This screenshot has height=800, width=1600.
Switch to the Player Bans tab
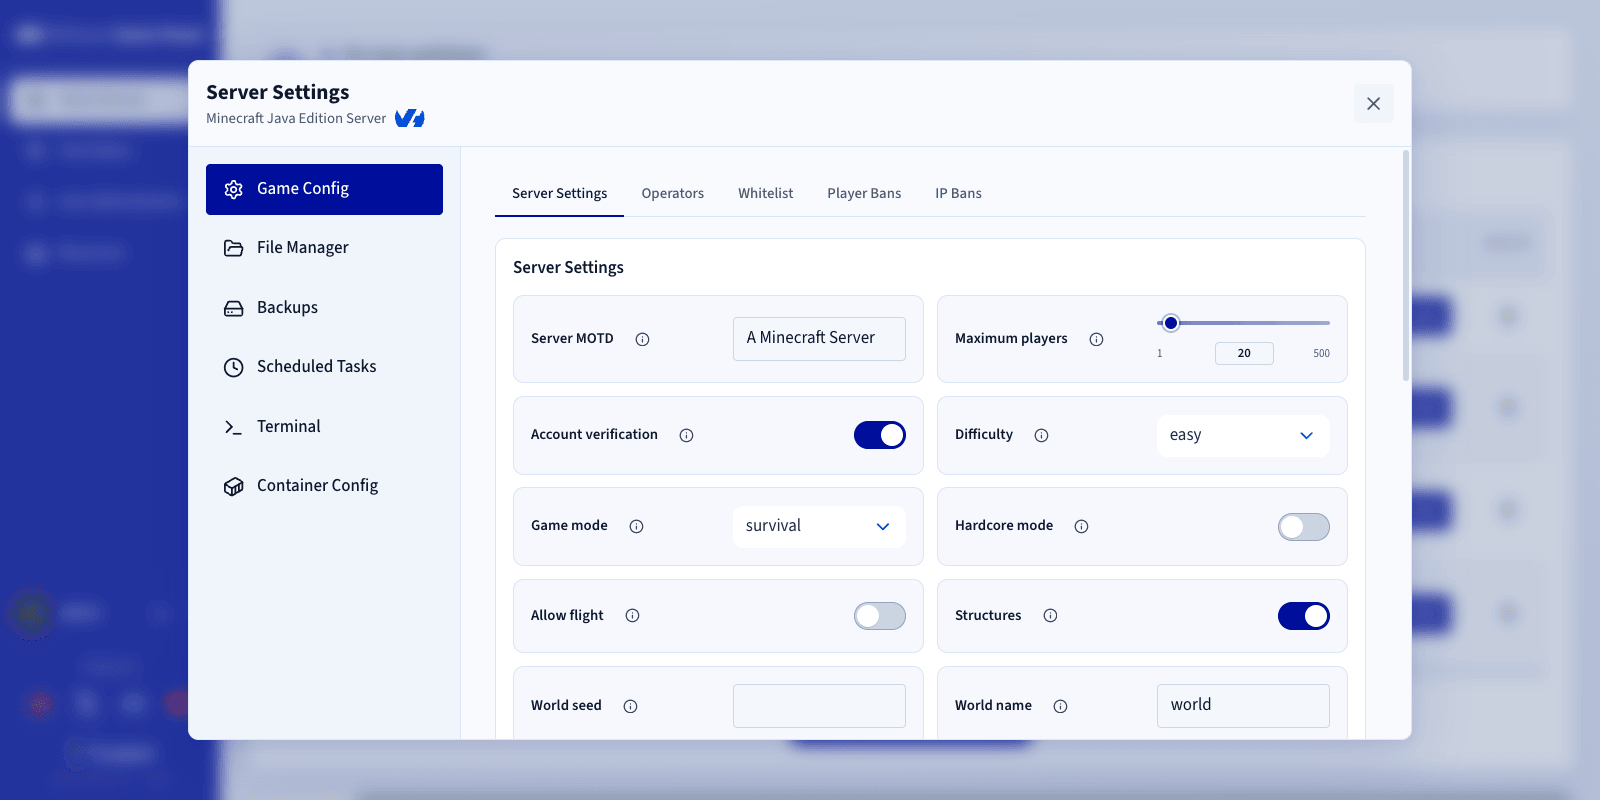pos(864,193)
